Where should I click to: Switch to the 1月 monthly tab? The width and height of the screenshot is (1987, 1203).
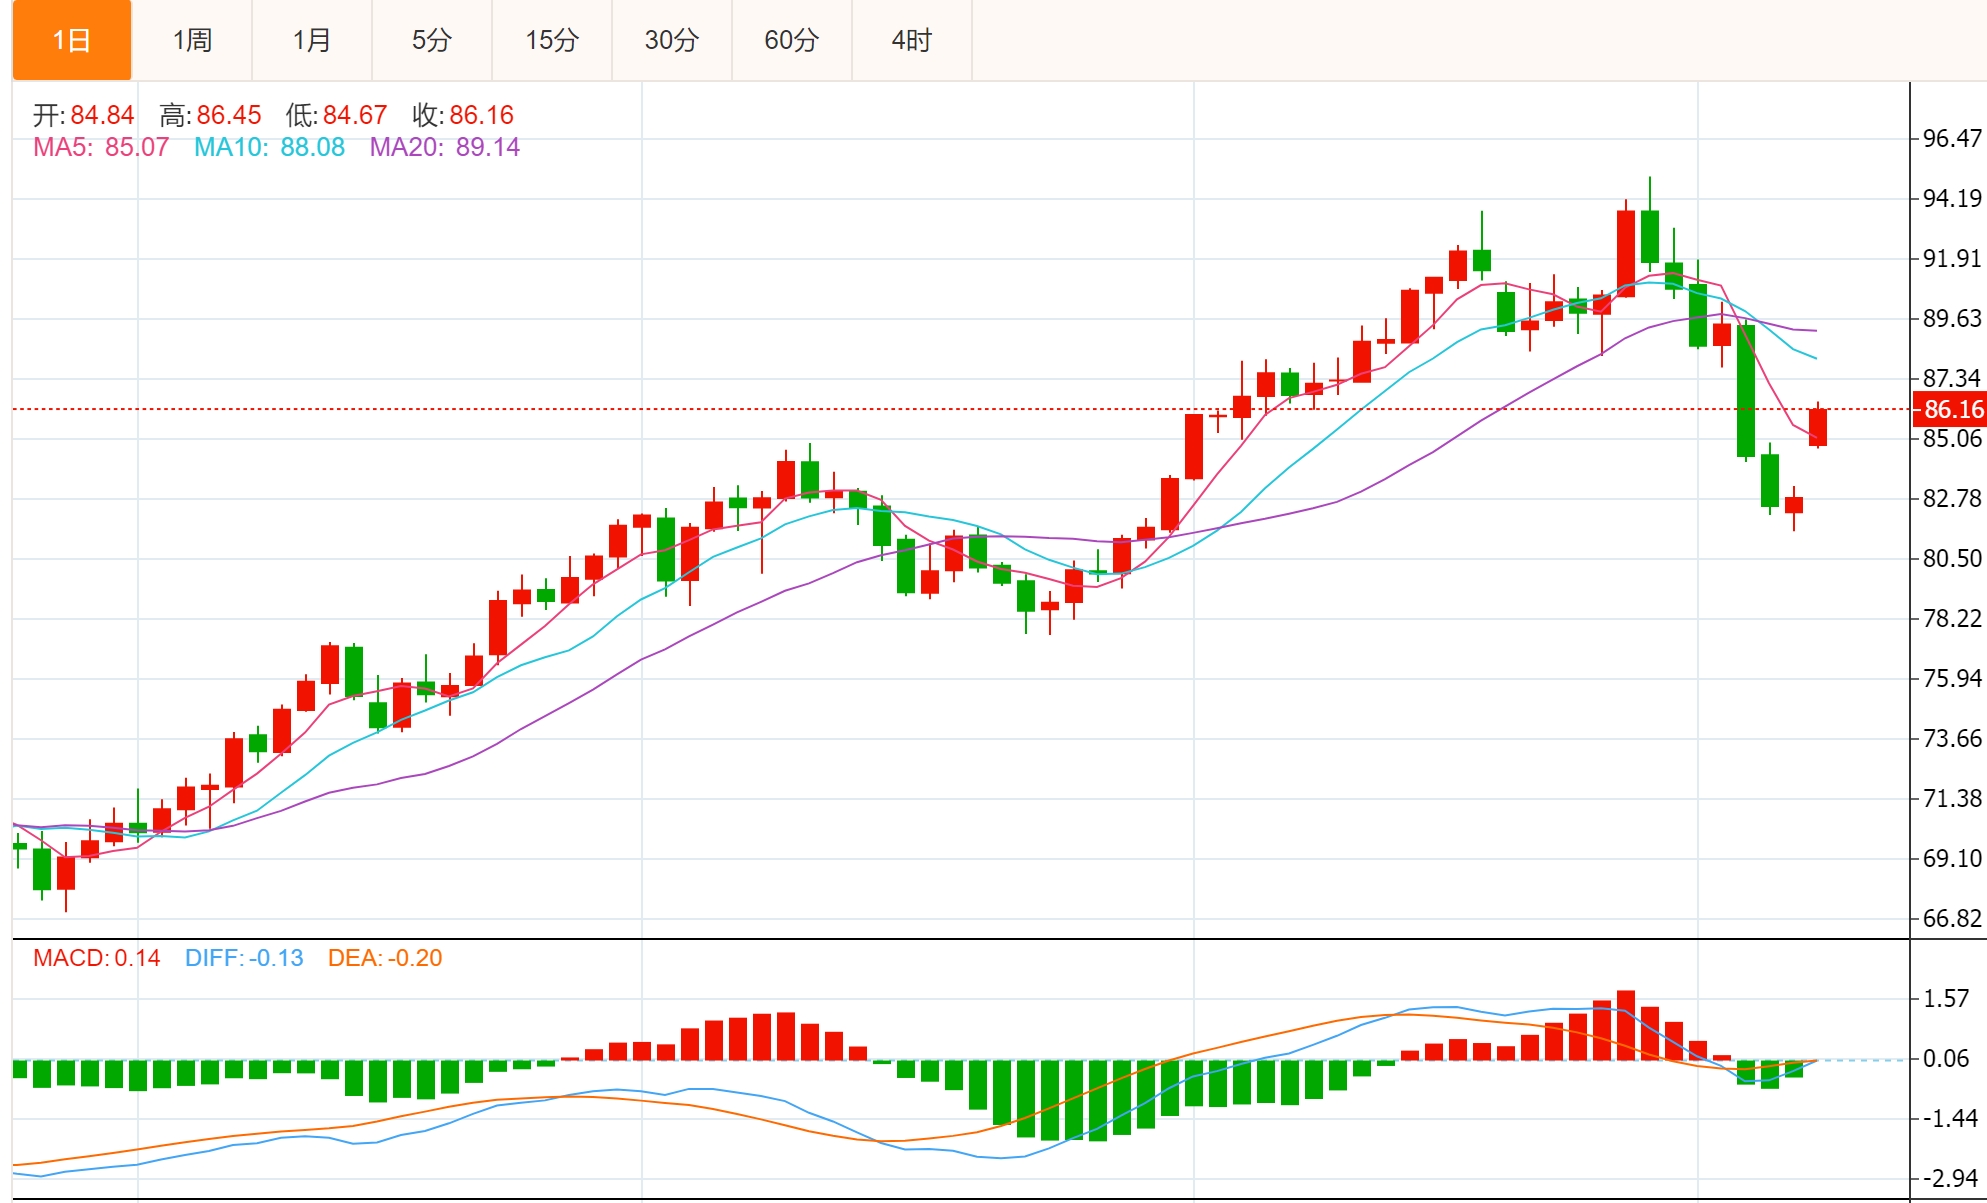click(312, 40)
